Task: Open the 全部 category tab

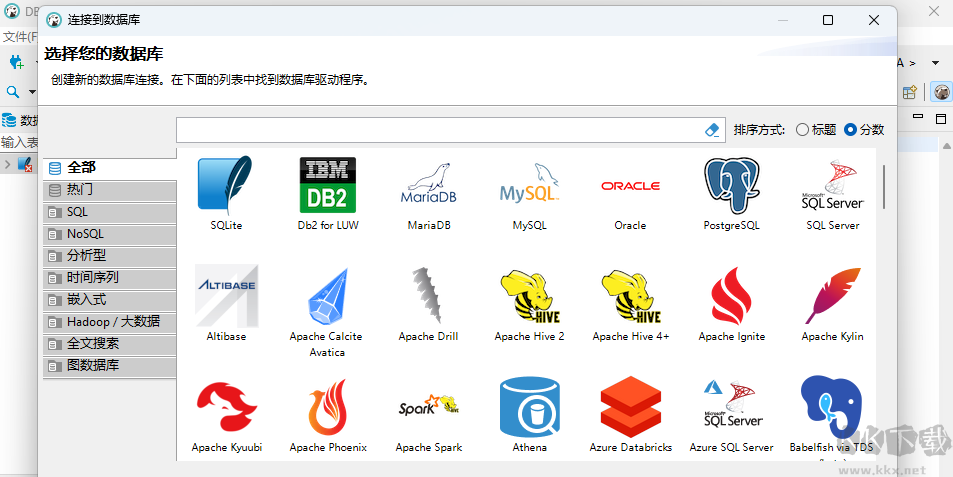Action: (x=110, y=167)
